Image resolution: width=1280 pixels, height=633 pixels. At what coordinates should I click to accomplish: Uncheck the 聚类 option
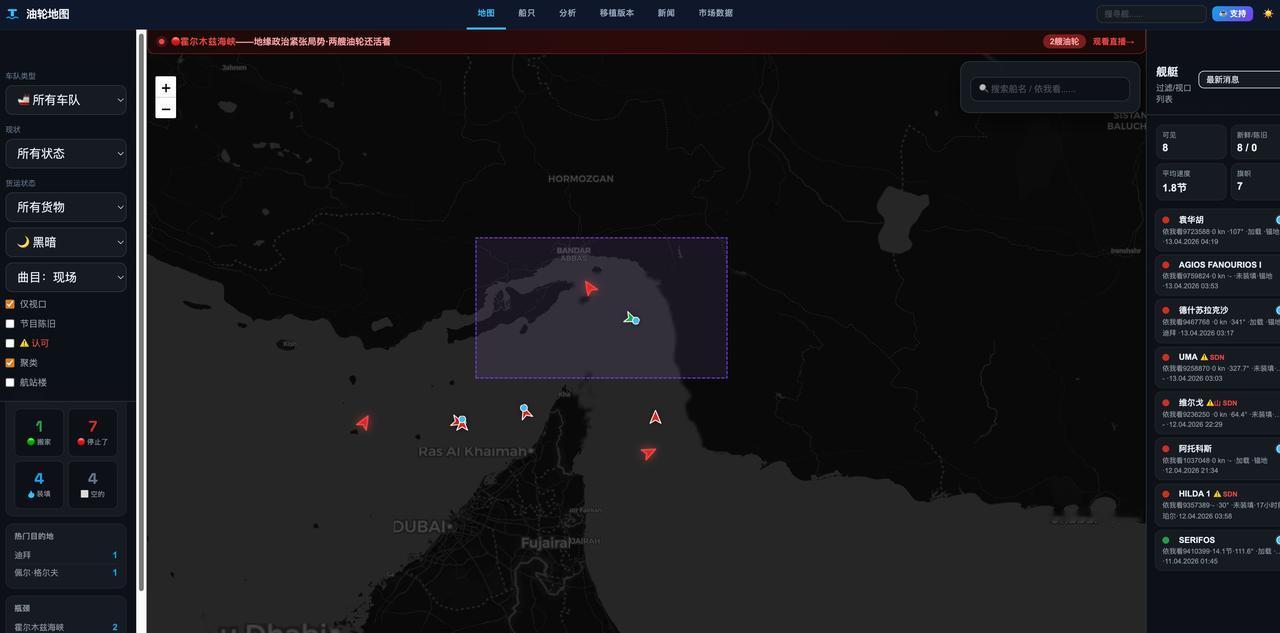pos(9,362)
